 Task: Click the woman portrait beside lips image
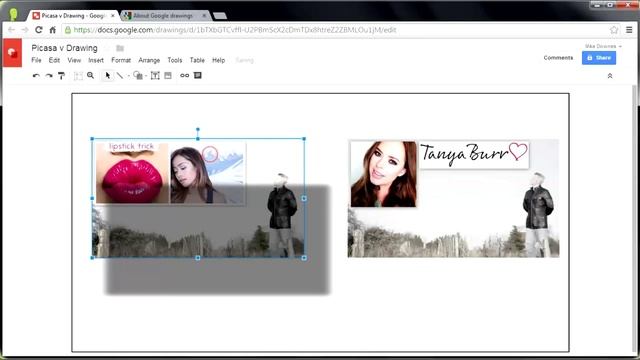click(208, 174)
